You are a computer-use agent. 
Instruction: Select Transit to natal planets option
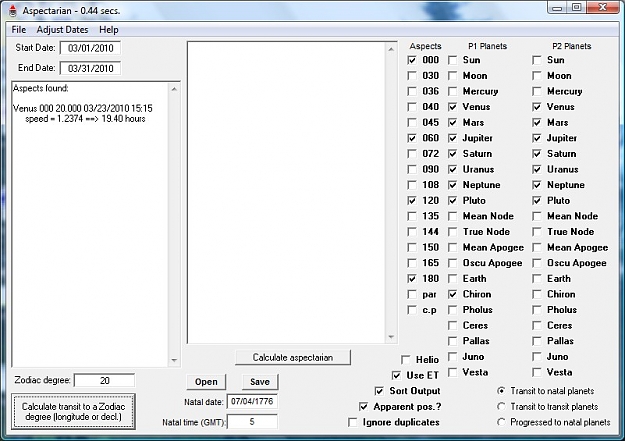(x=501, y=391)
